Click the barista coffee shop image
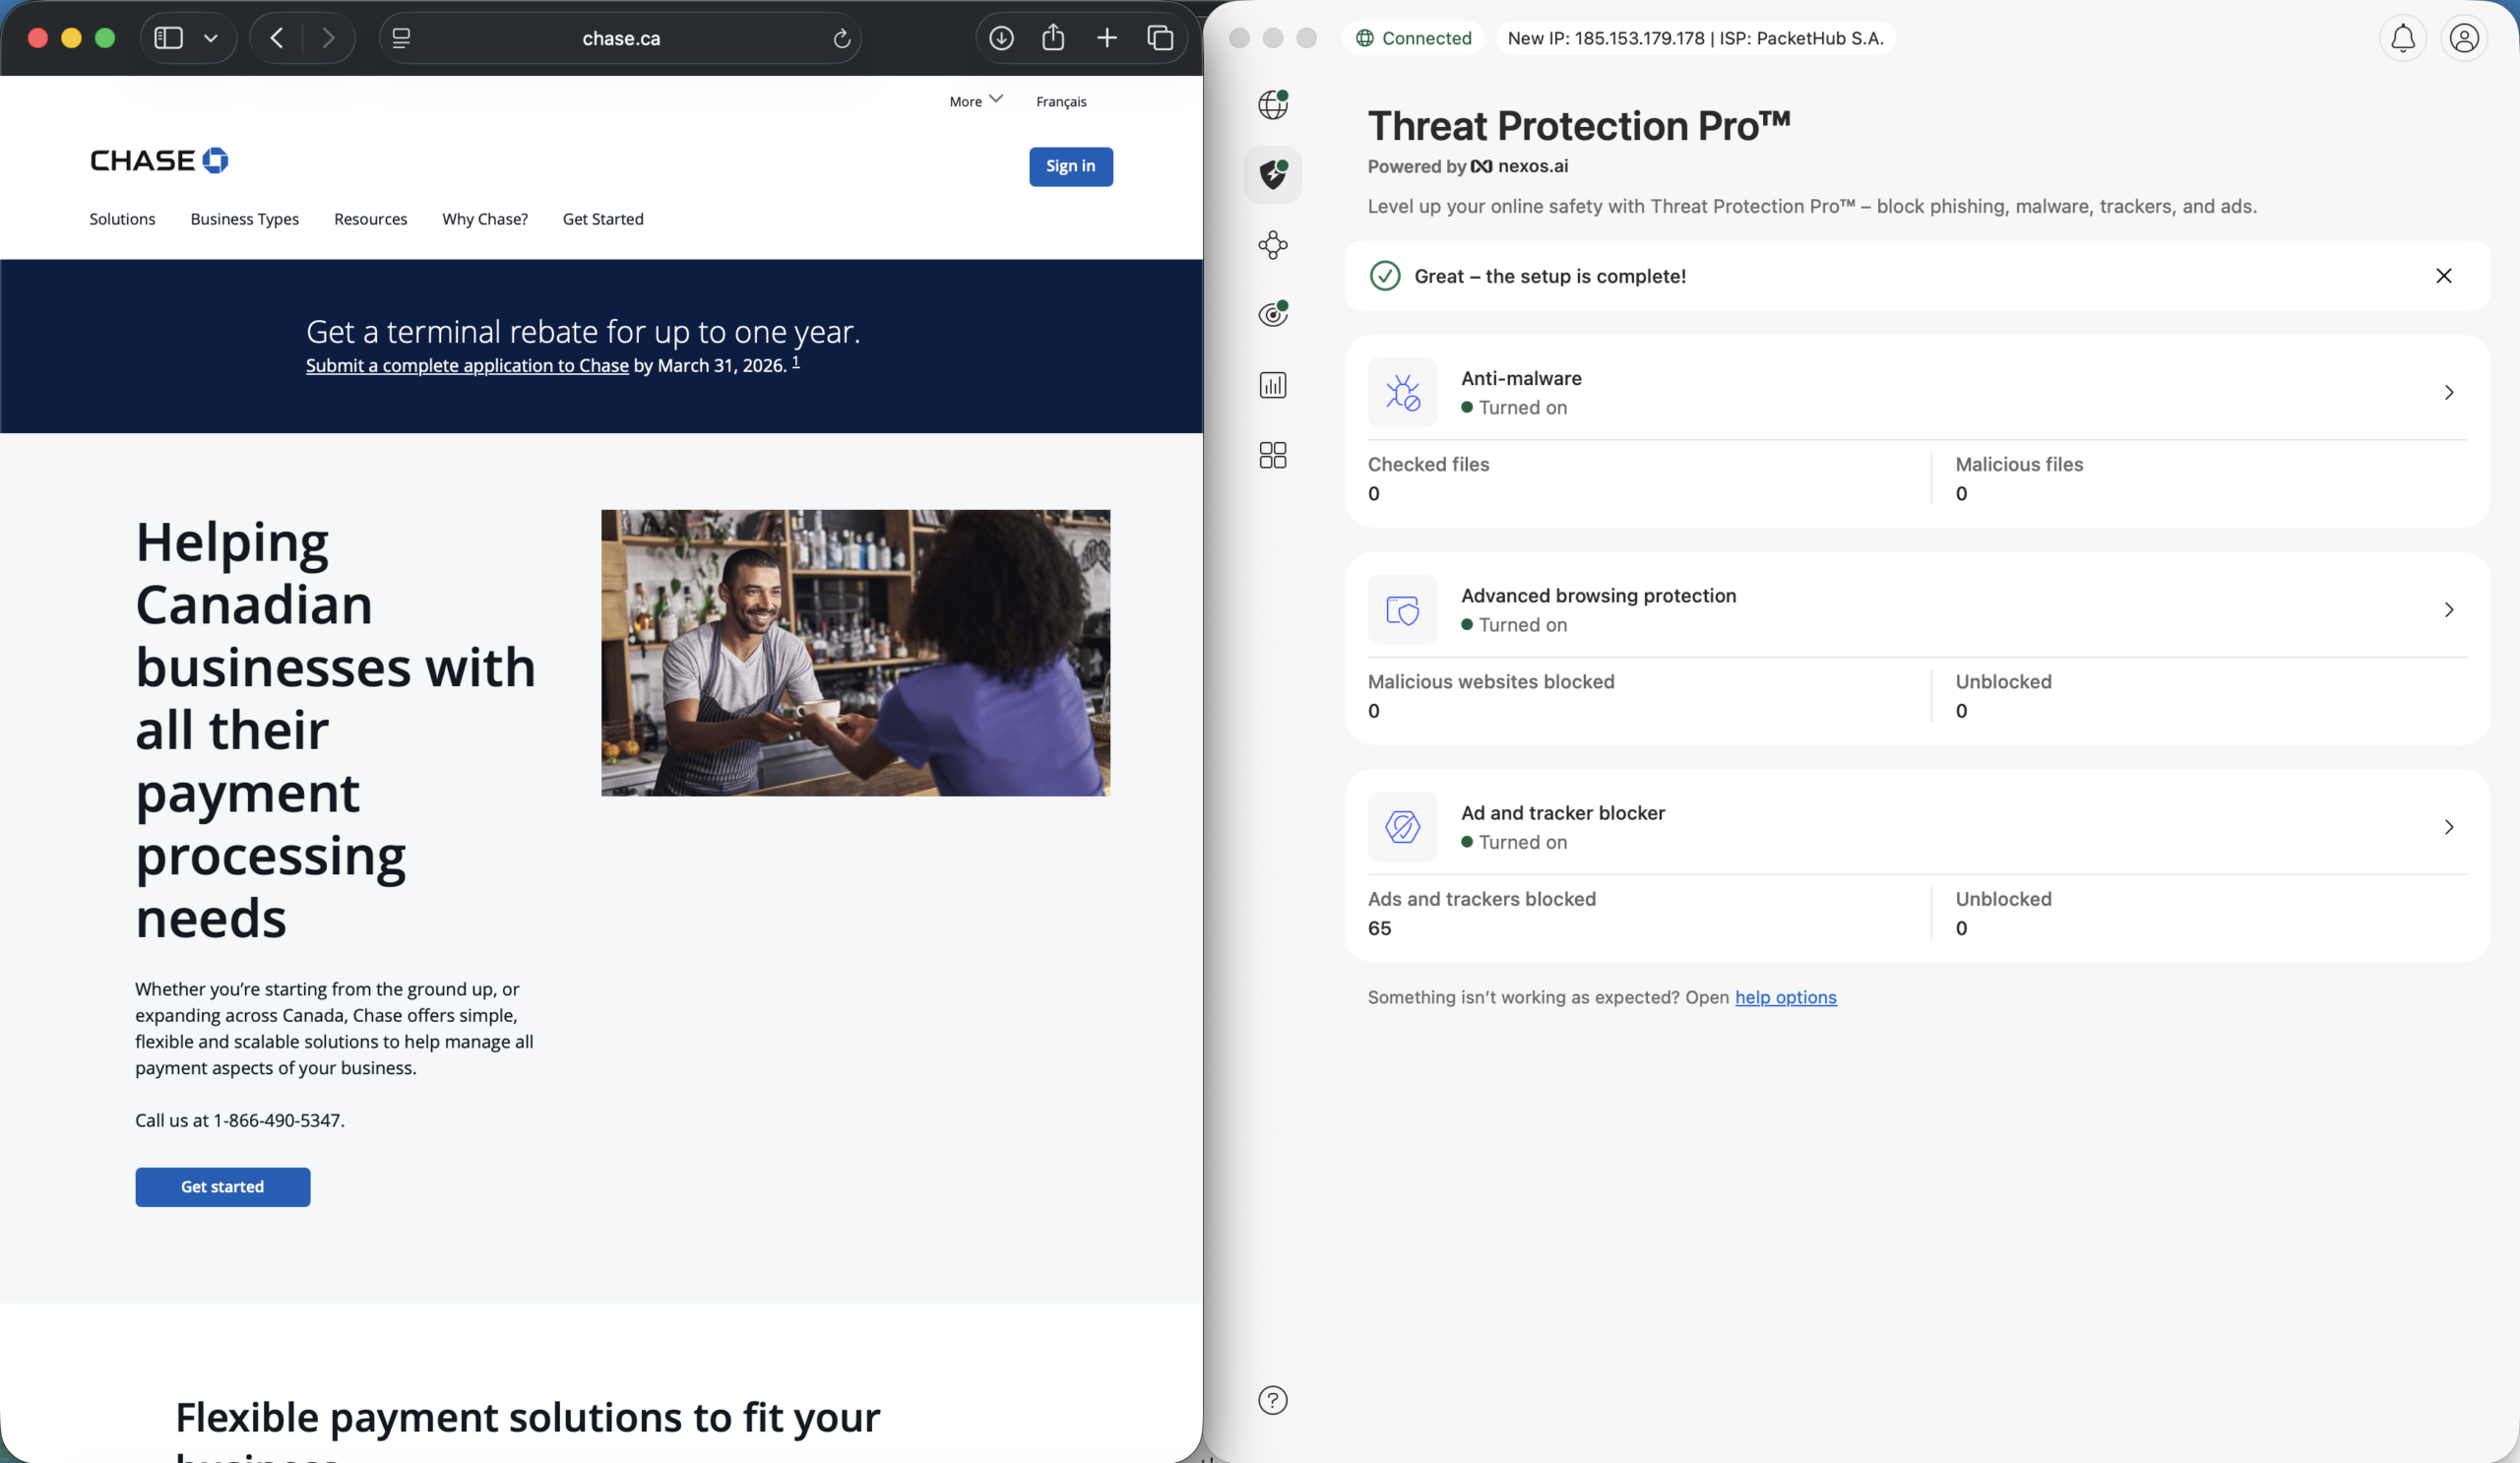The height and width of the screenshot is (1463, 2520). point(855,653)
